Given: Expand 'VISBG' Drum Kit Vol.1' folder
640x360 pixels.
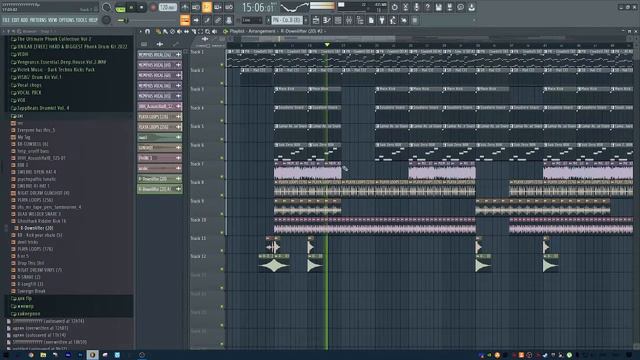Looking at the screenshot, I should pos(36,77).
